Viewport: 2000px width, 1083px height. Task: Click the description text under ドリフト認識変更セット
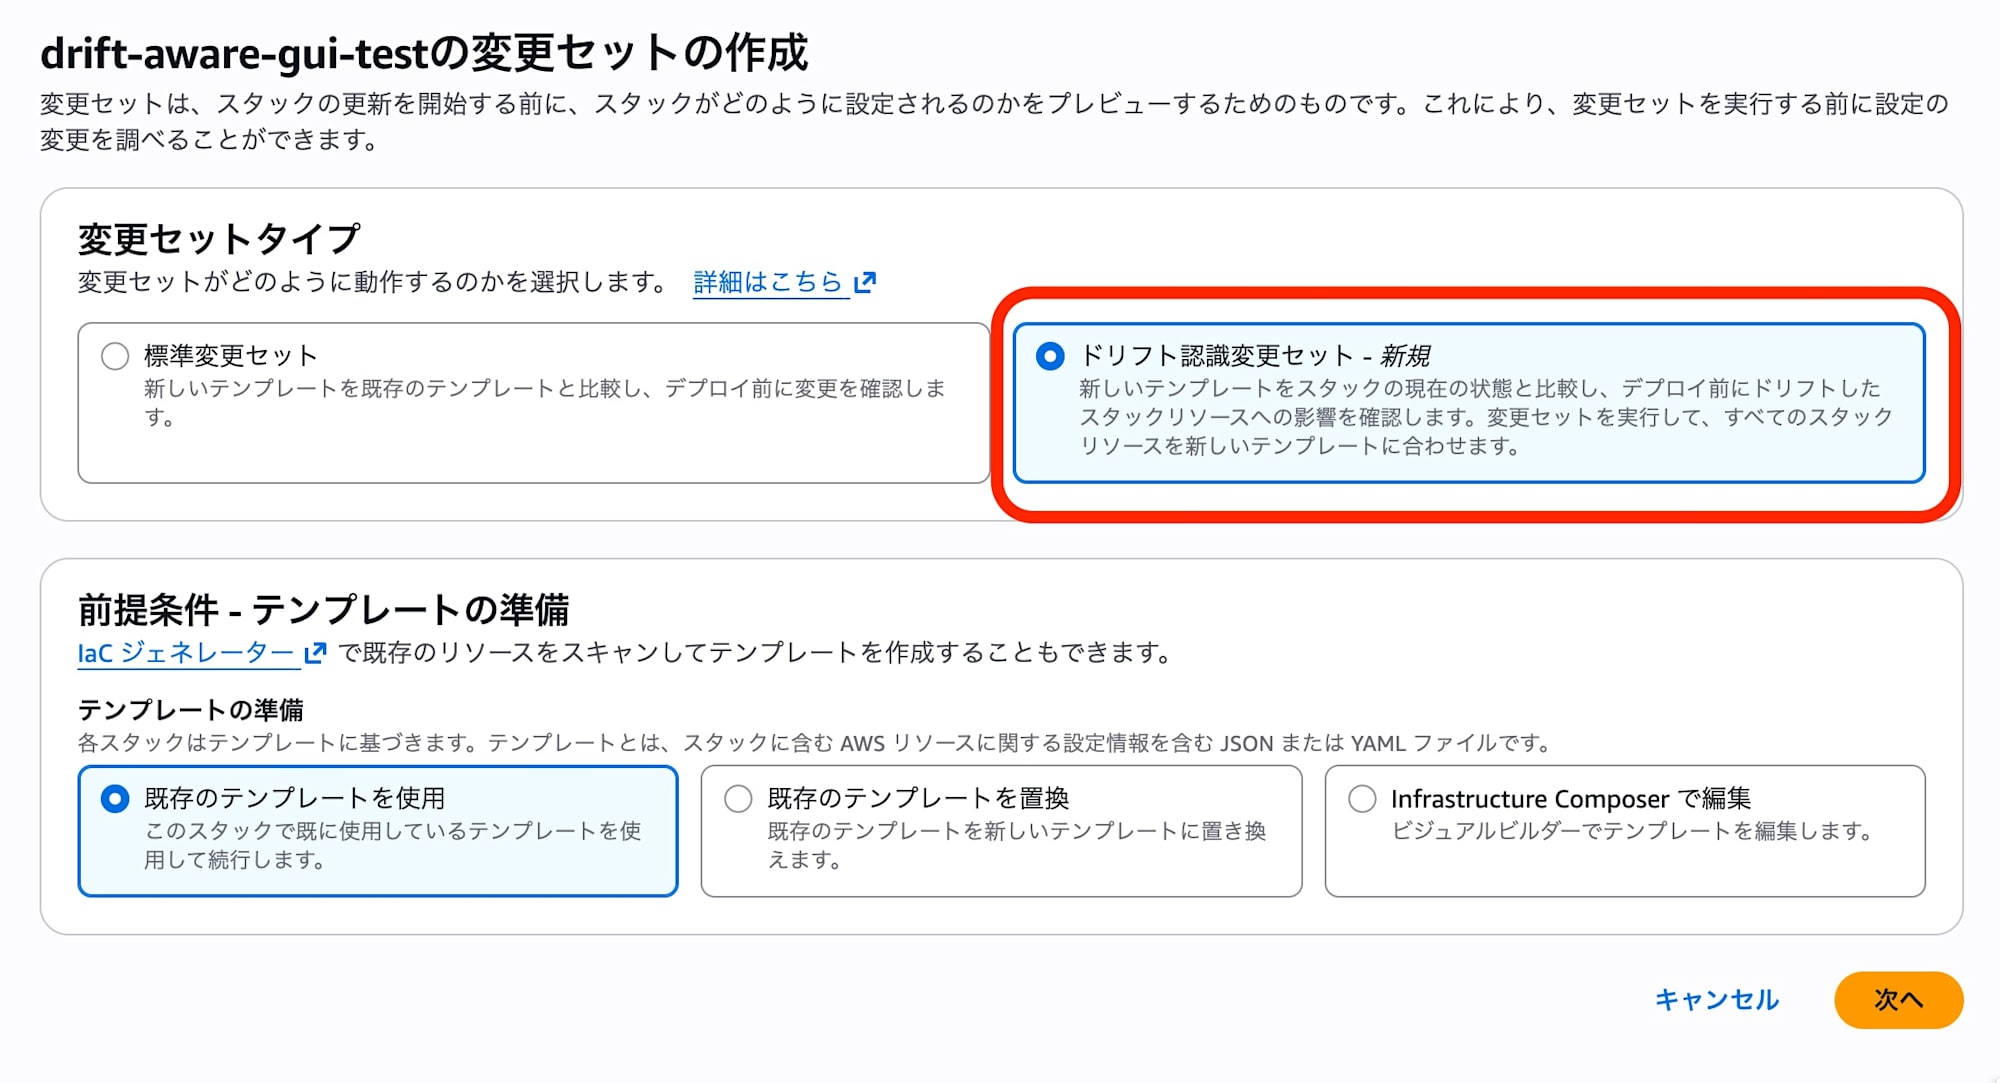pos(1485,416)
